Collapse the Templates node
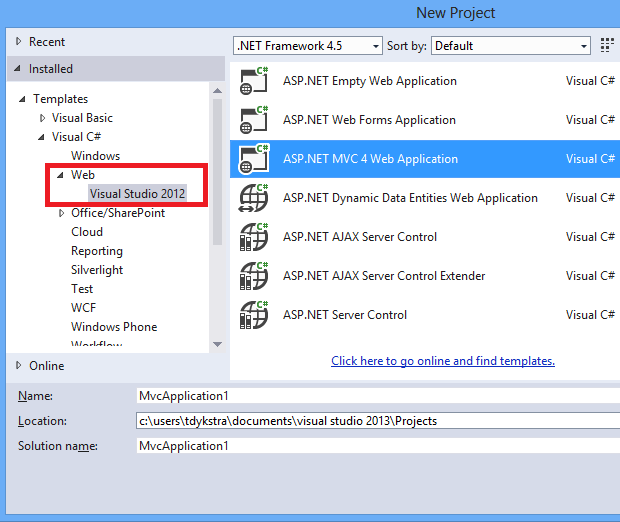620x522 pixels. click(x=22, y=99)
